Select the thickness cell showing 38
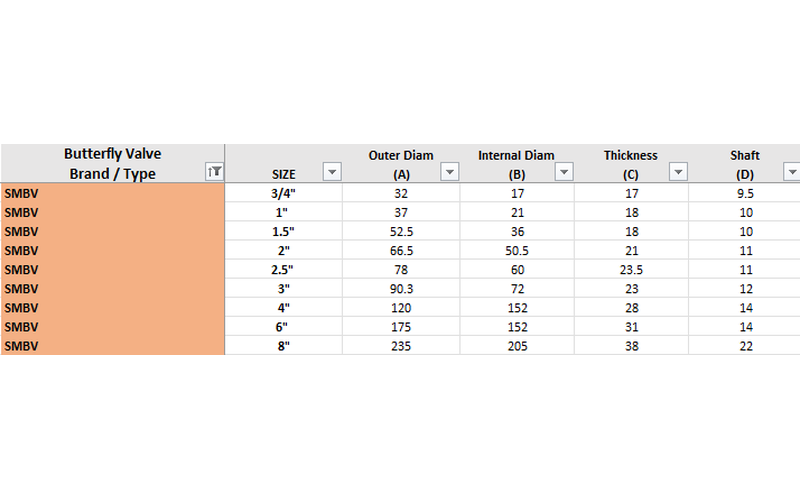 click(631, 345)
